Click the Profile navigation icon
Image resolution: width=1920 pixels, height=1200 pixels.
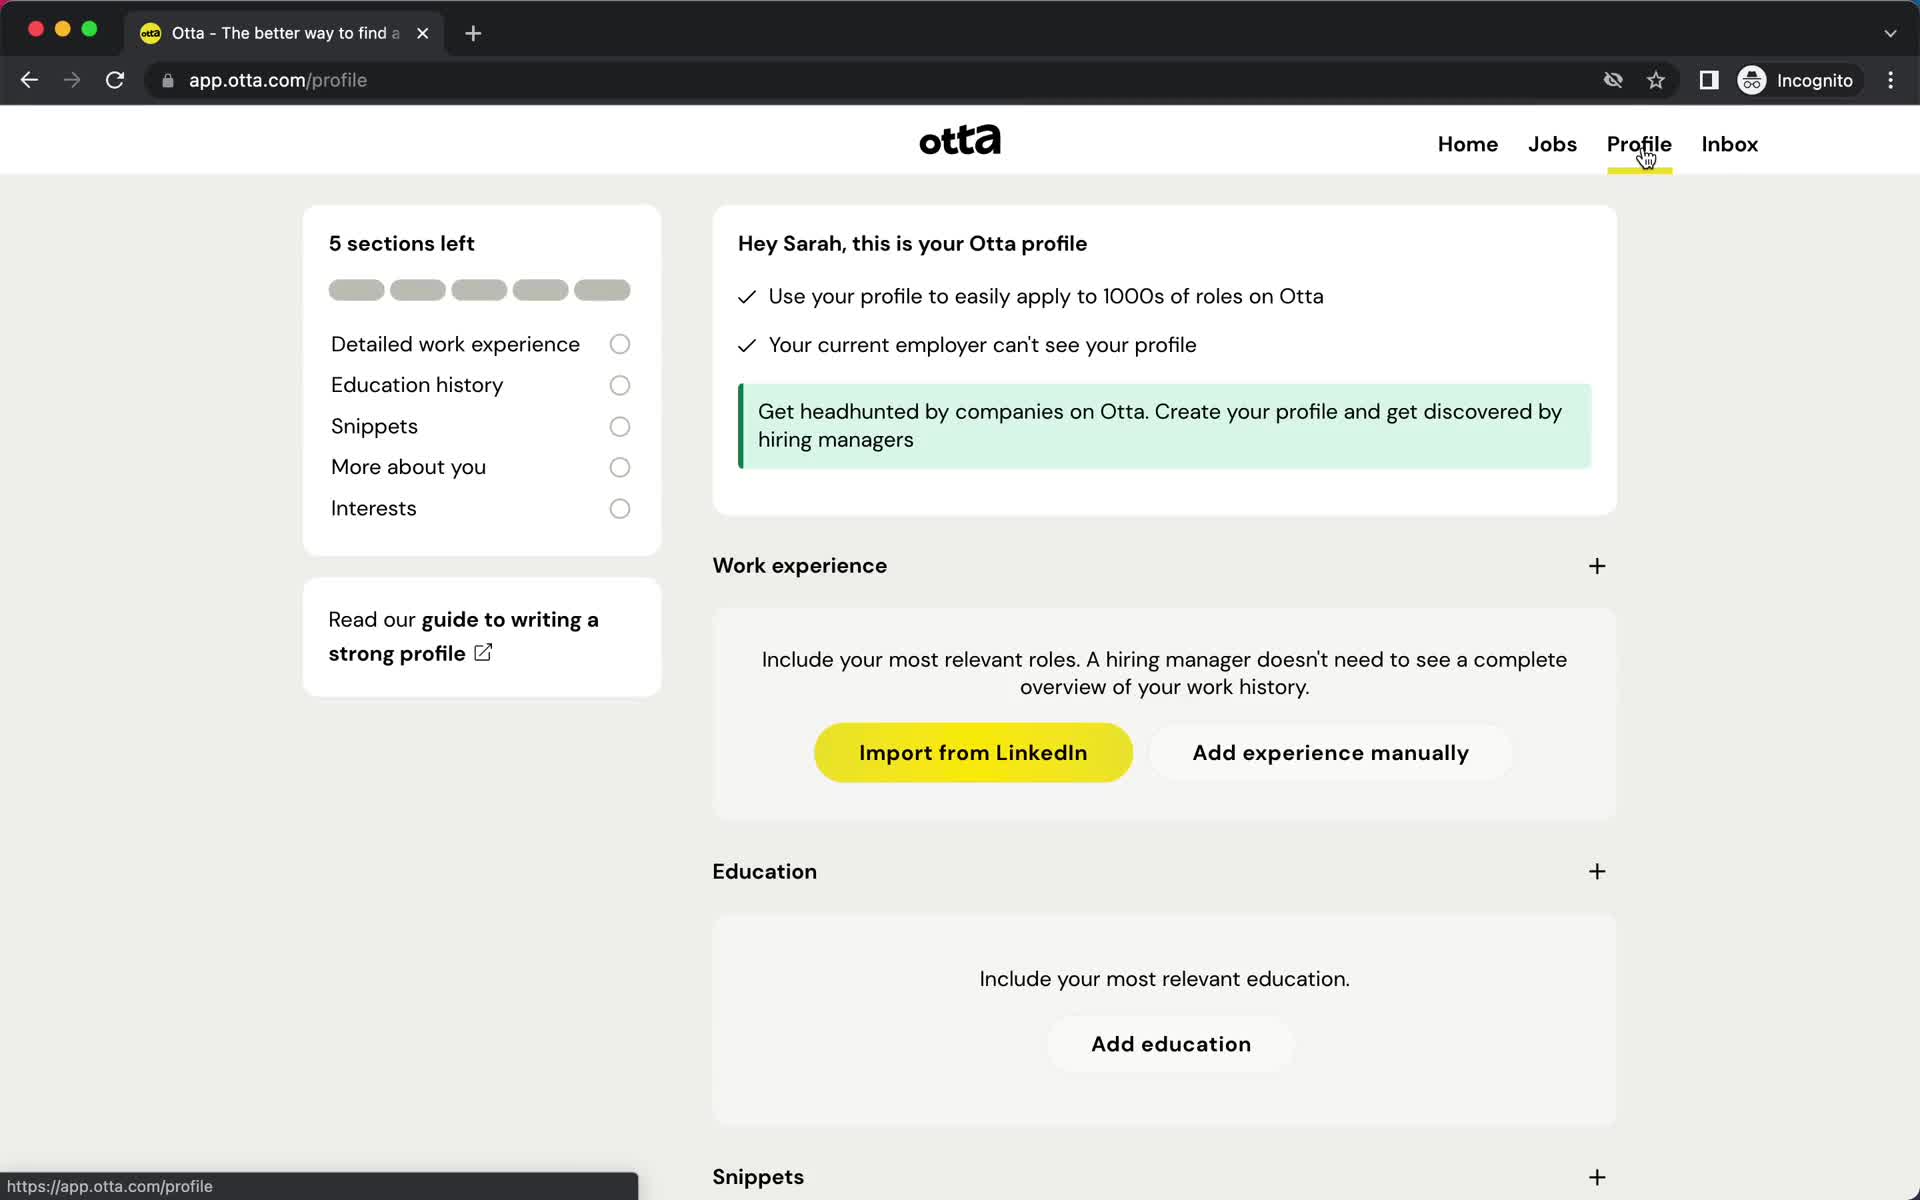click(1639, 144)
